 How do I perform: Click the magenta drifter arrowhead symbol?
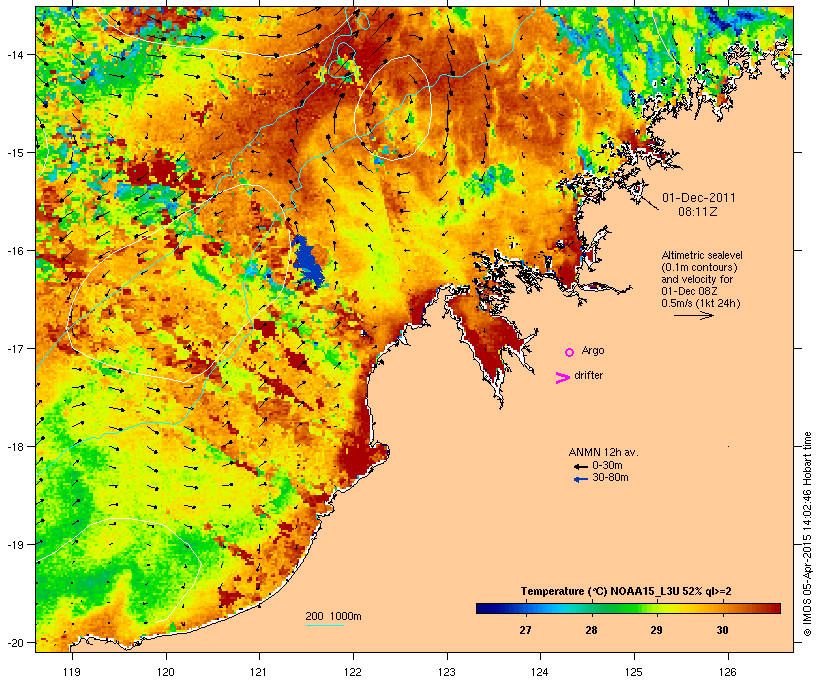[x=562, y=378]
